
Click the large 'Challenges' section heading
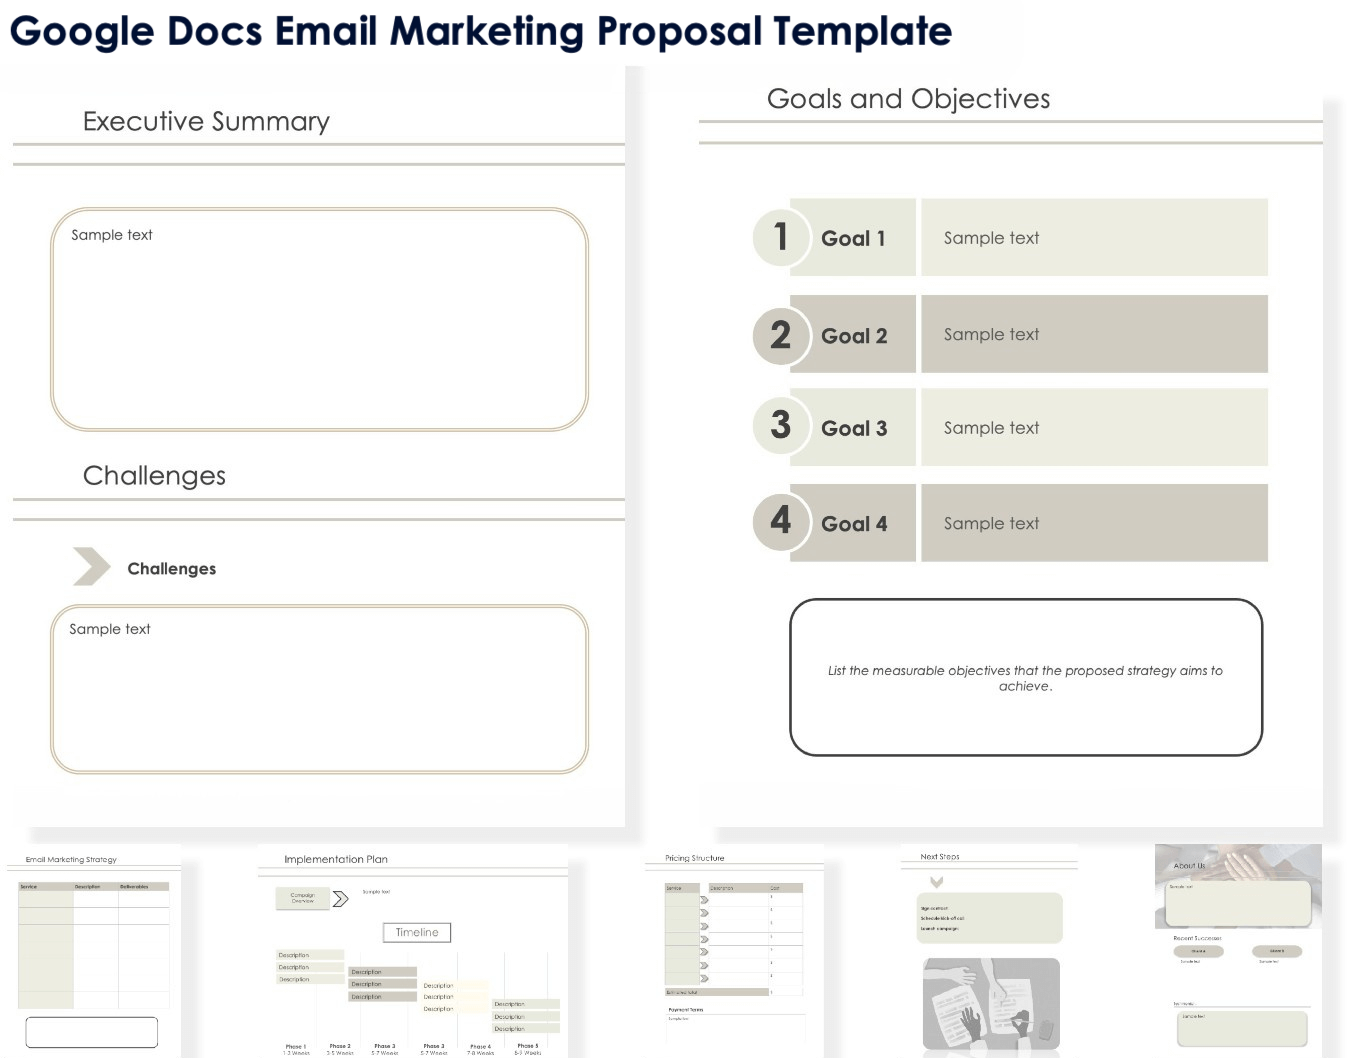click(x=154, y=476)
